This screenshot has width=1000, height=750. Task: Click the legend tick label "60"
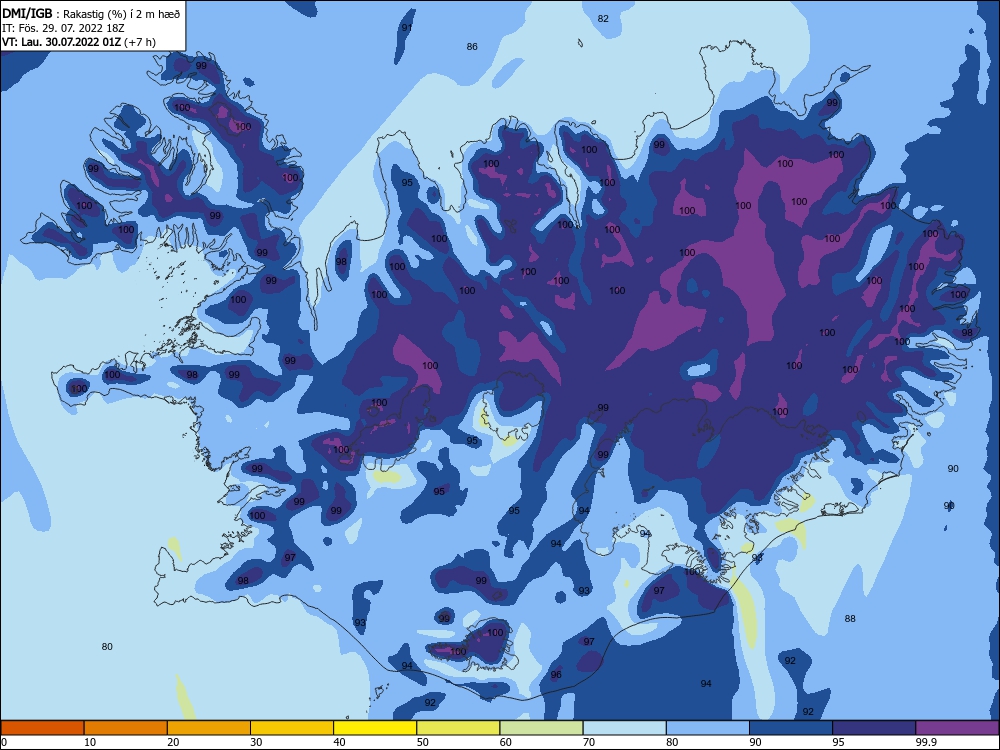pos(506,742)
